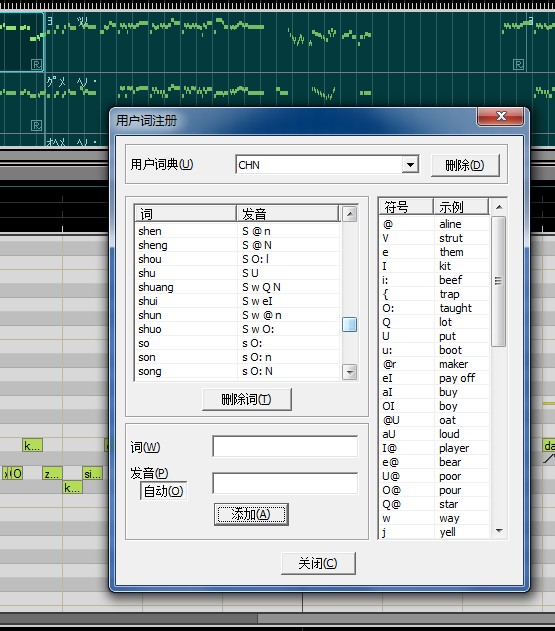This screenshot has width=555, height=631.
Task: Click the 'I@' symbol row for player
Action: (435, 448)
